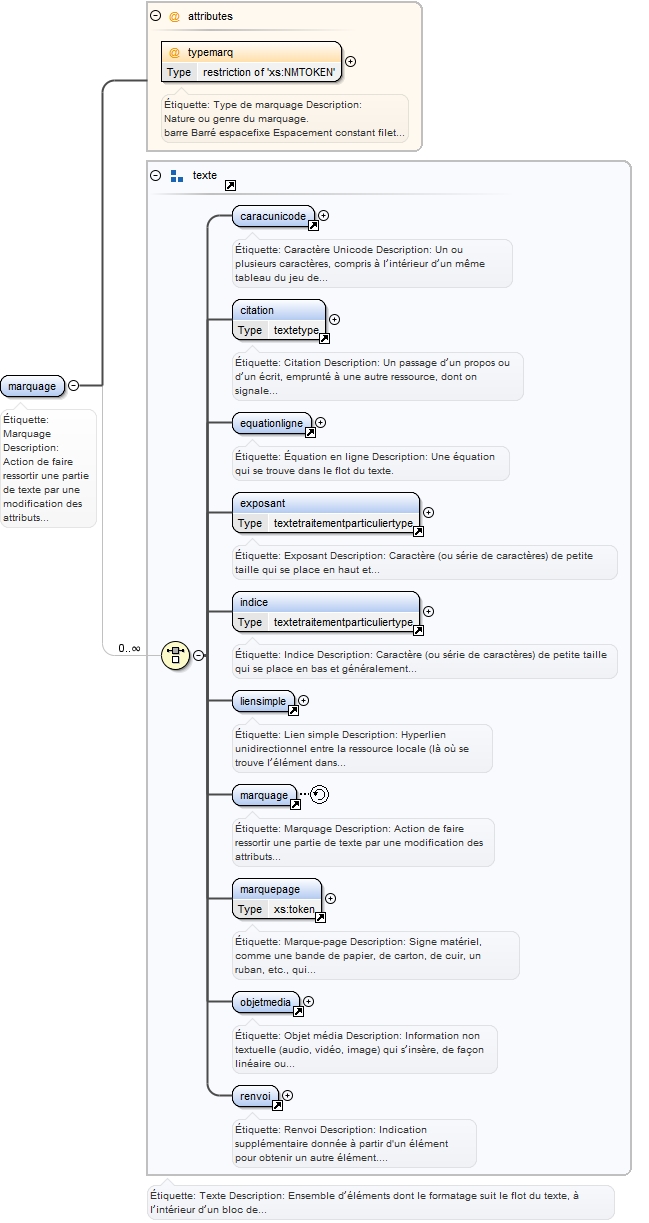Viewport: 649px width, 1223px height.
Task: Select the nested marquage element box
Action: tap(264, 796)
